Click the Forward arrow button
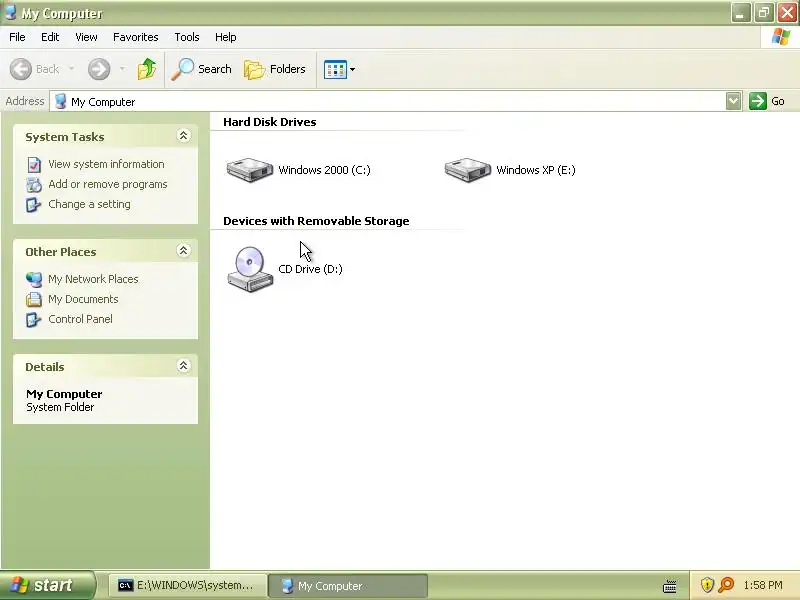The height and width of the screenshot is (600, 800). pos(99,69)
